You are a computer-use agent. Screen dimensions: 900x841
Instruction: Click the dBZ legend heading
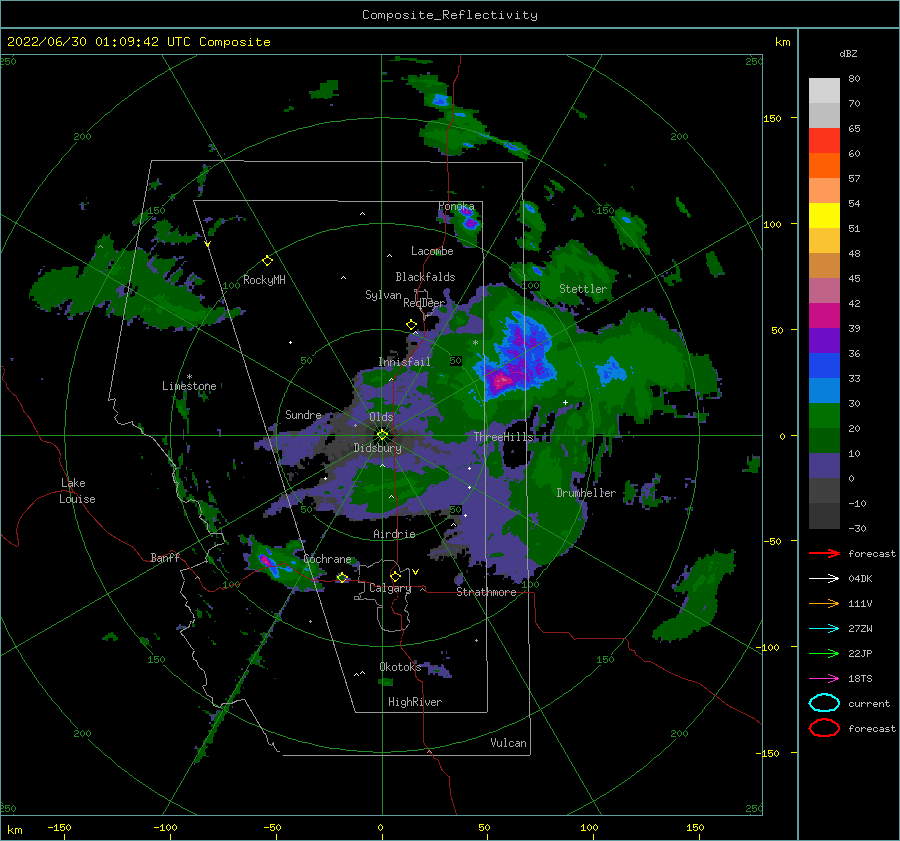(848, 53)
